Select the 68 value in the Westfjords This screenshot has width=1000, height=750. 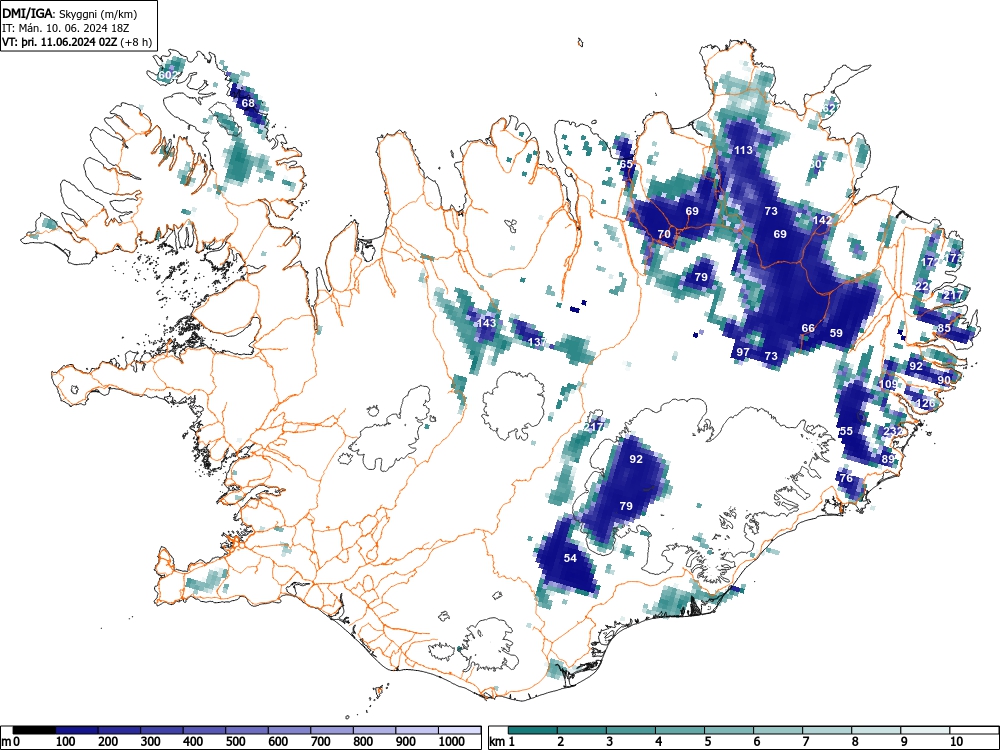click(248, 103)
